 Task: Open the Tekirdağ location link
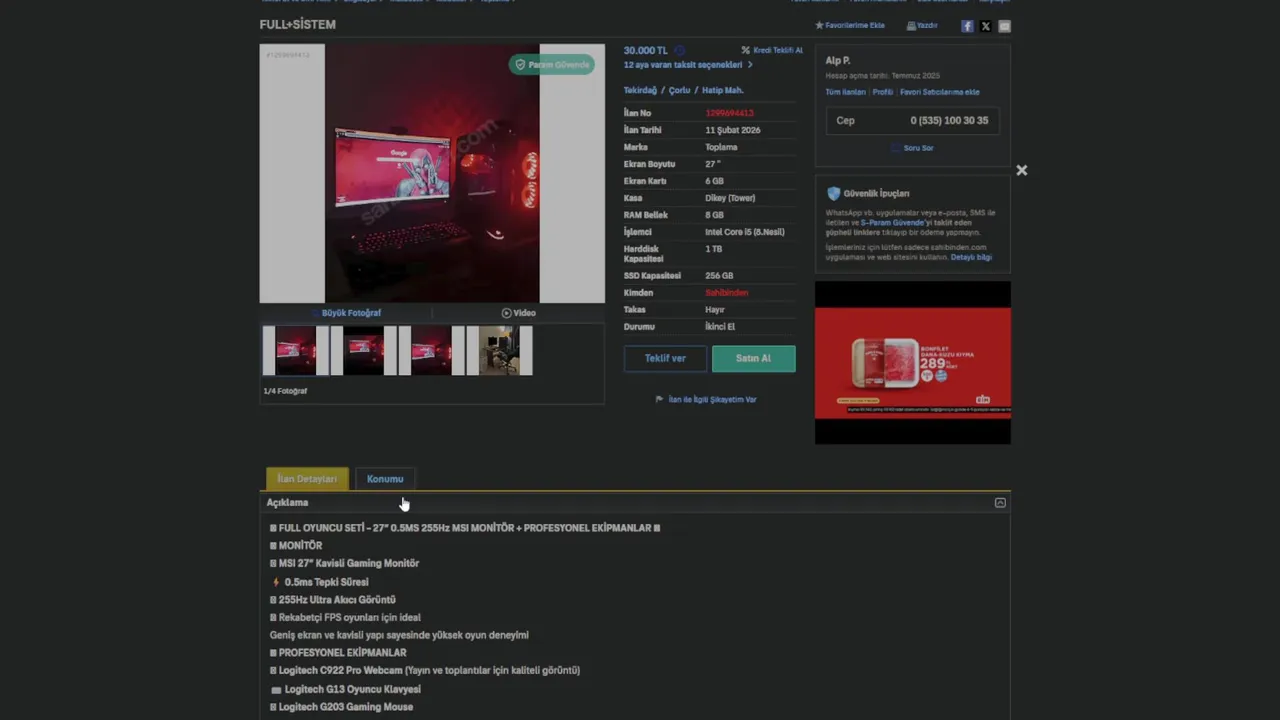[x=640, y=90]
